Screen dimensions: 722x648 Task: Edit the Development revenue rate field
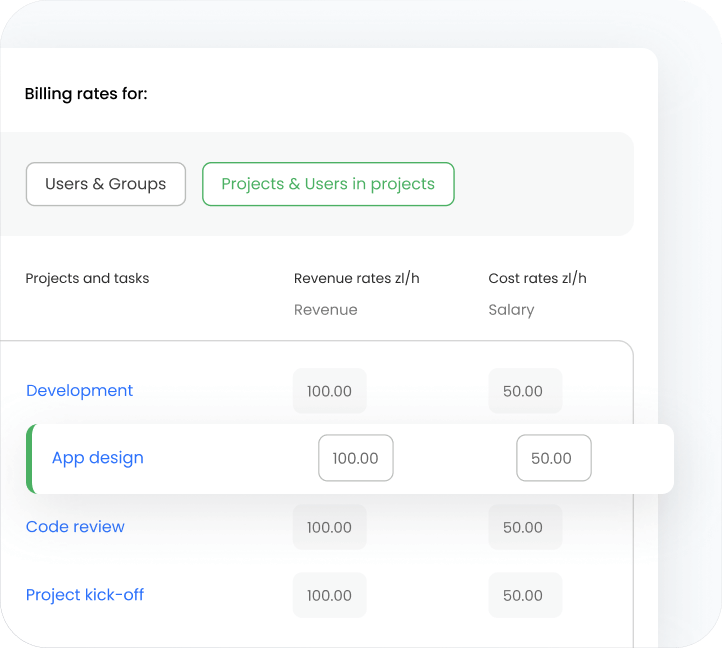329,391
